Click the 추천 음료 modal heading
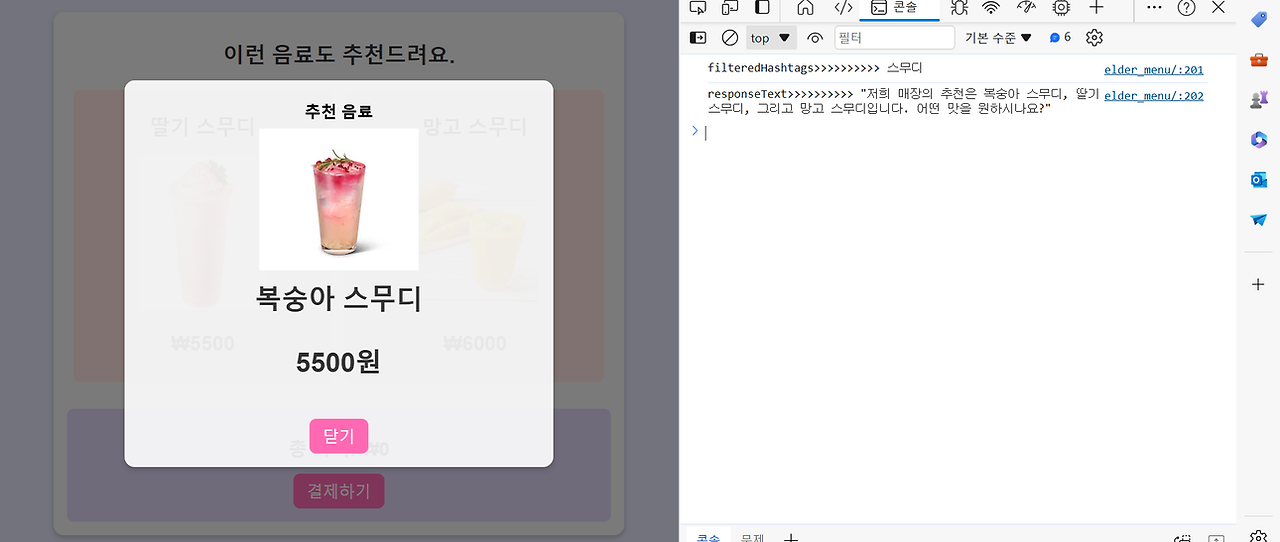Image resolution: width=1280 pixels, height=542 pixels. (338, 111)
